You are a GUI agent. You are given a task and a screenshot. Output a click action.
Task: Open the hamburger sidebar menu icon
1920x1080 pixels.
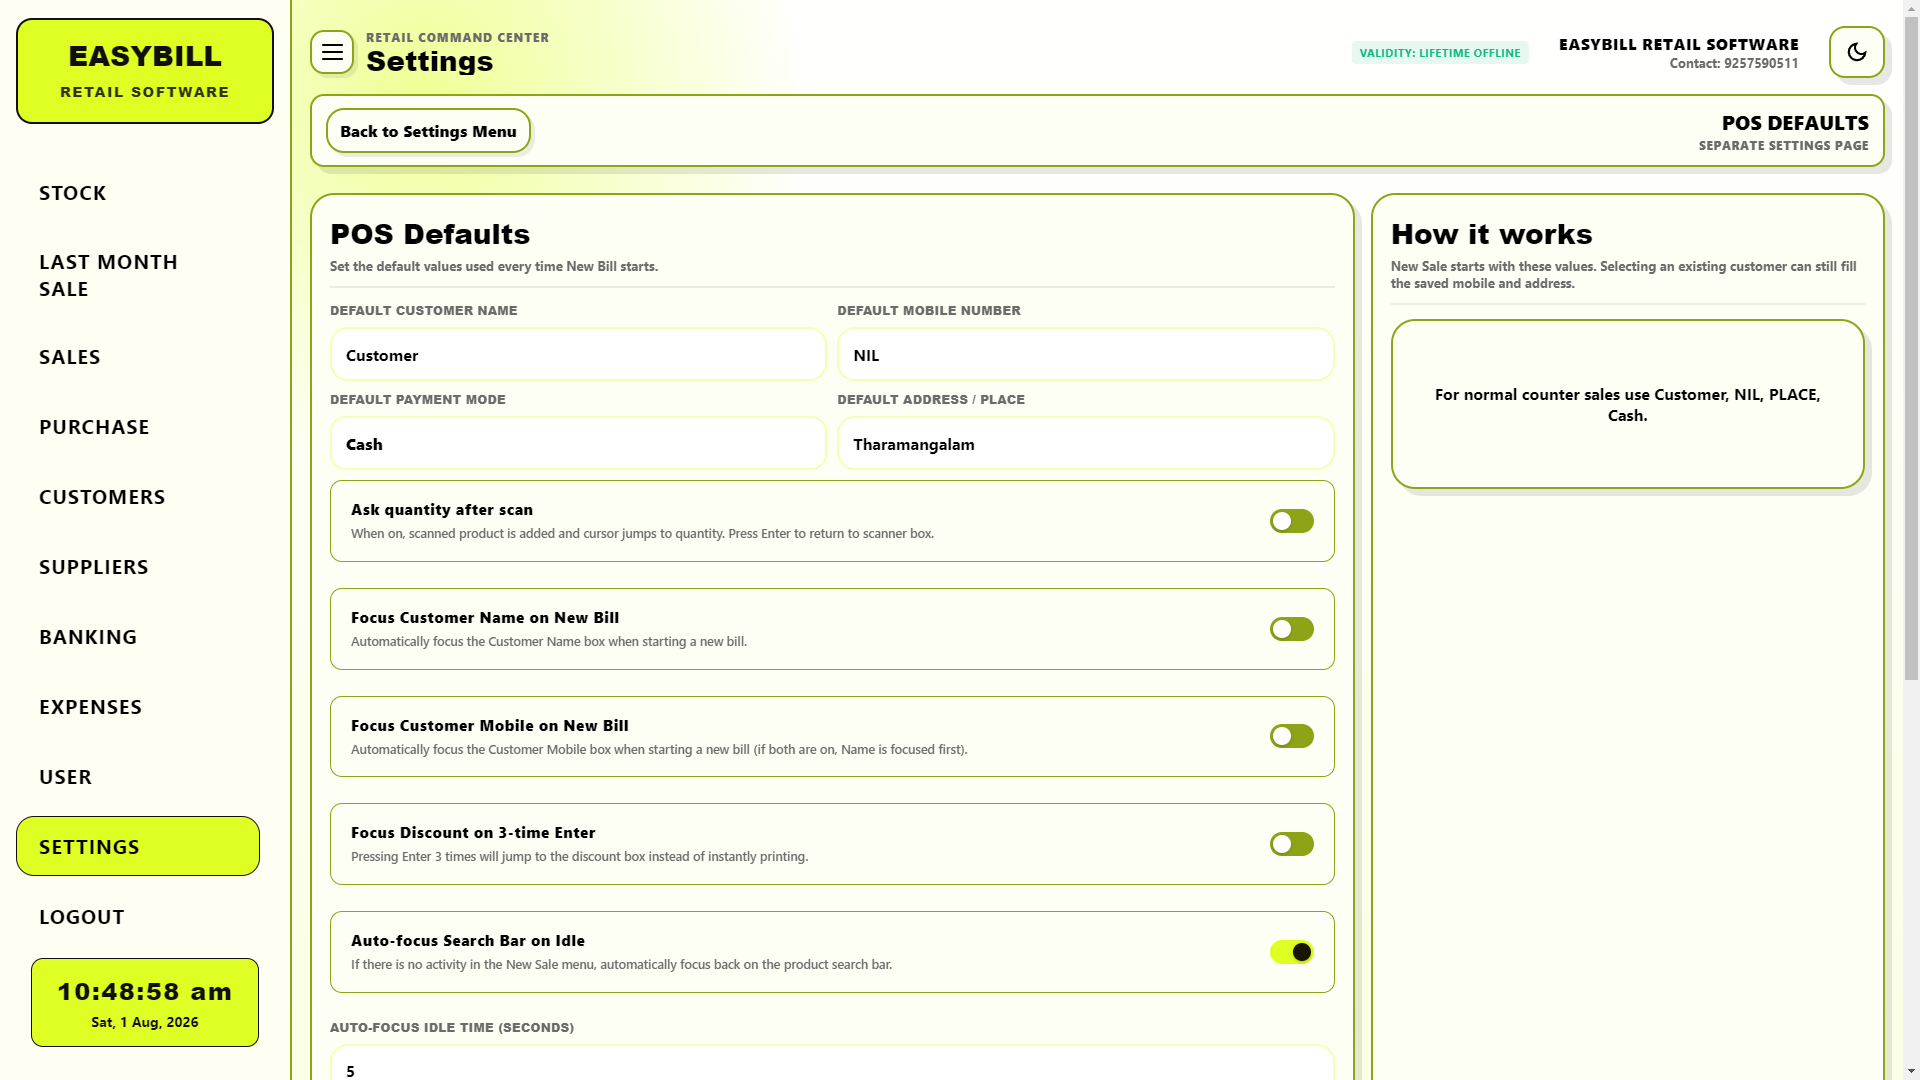point(332,52)
